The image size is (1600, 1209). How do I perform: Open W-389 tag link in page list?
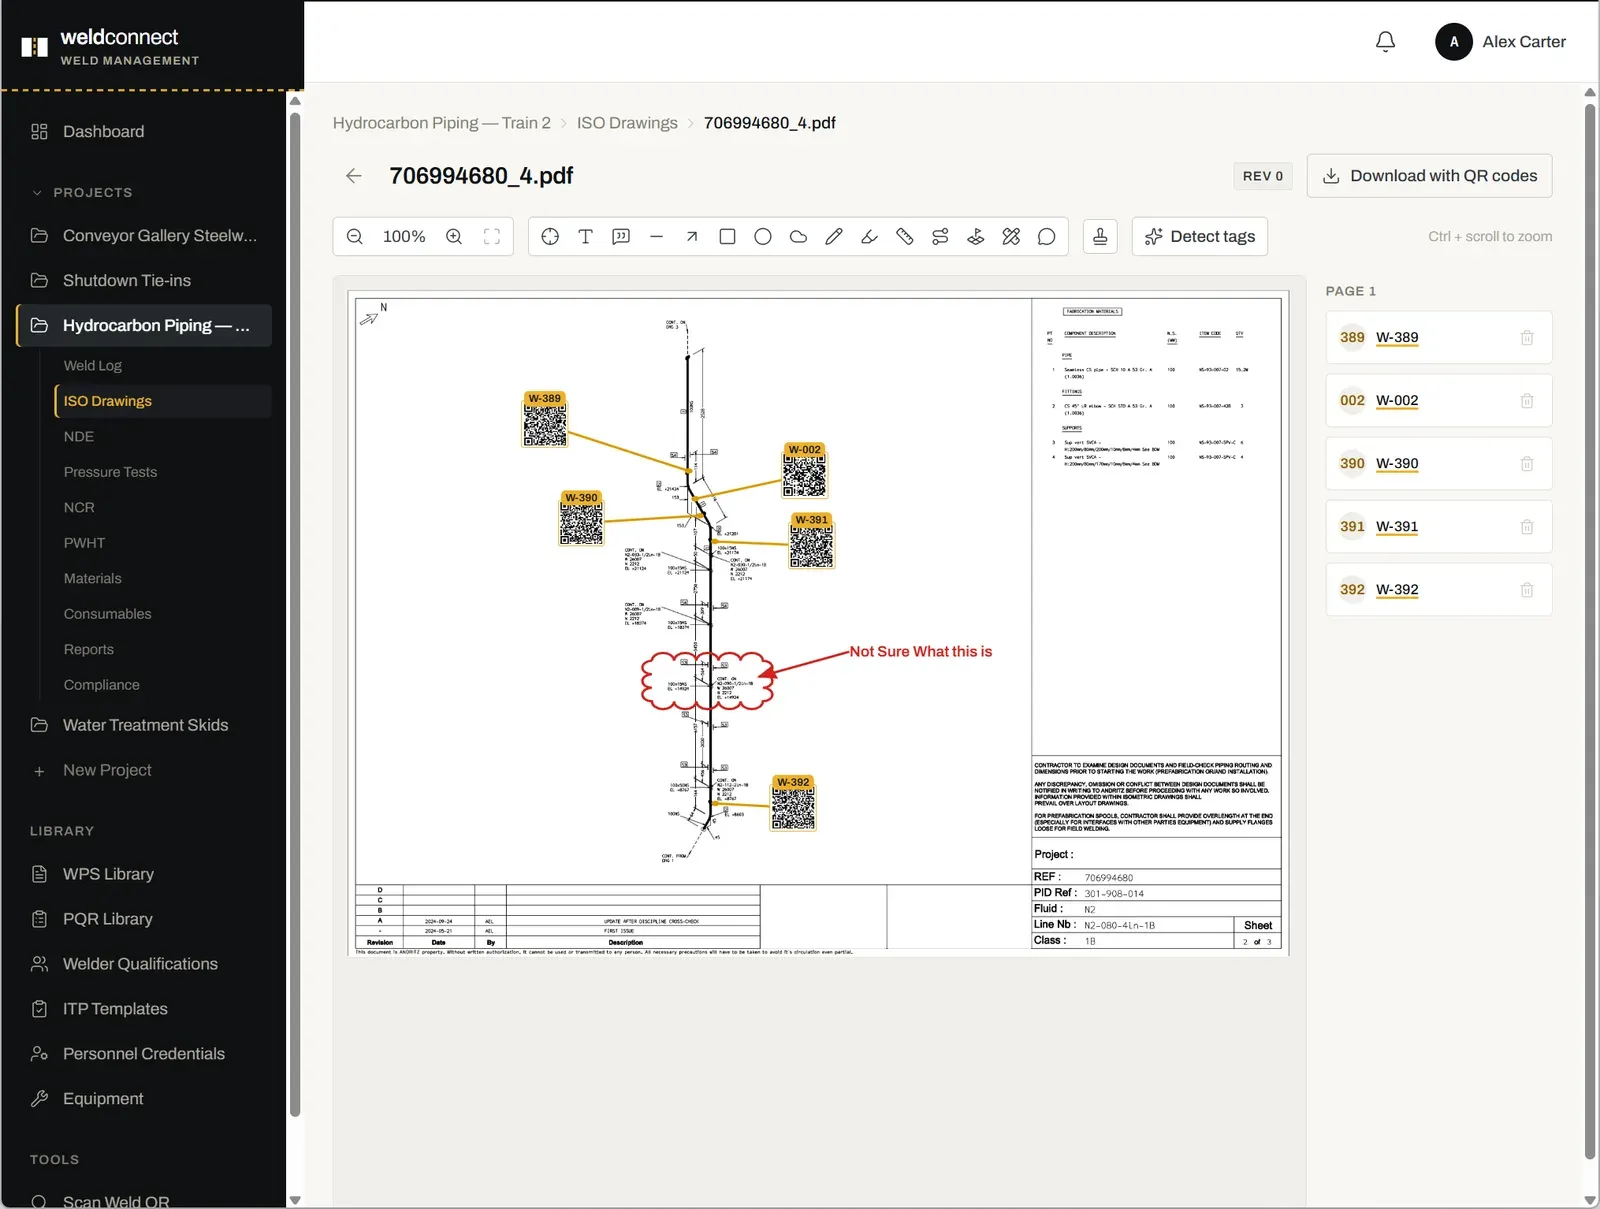pyautogui.click(x=1397, y=338)
